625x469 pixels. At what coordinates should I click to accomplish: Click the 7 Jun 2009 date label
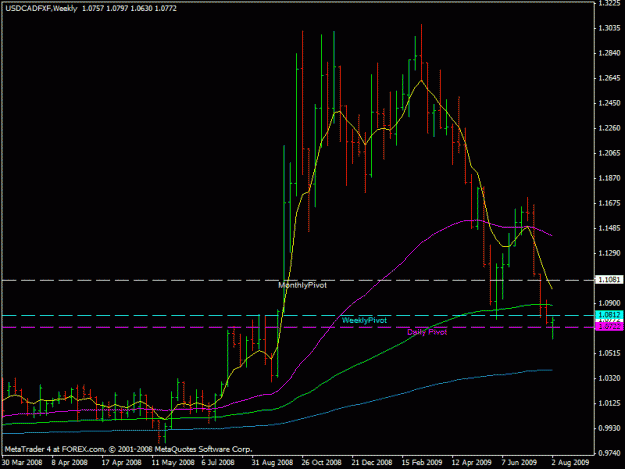tap(519, 463)
